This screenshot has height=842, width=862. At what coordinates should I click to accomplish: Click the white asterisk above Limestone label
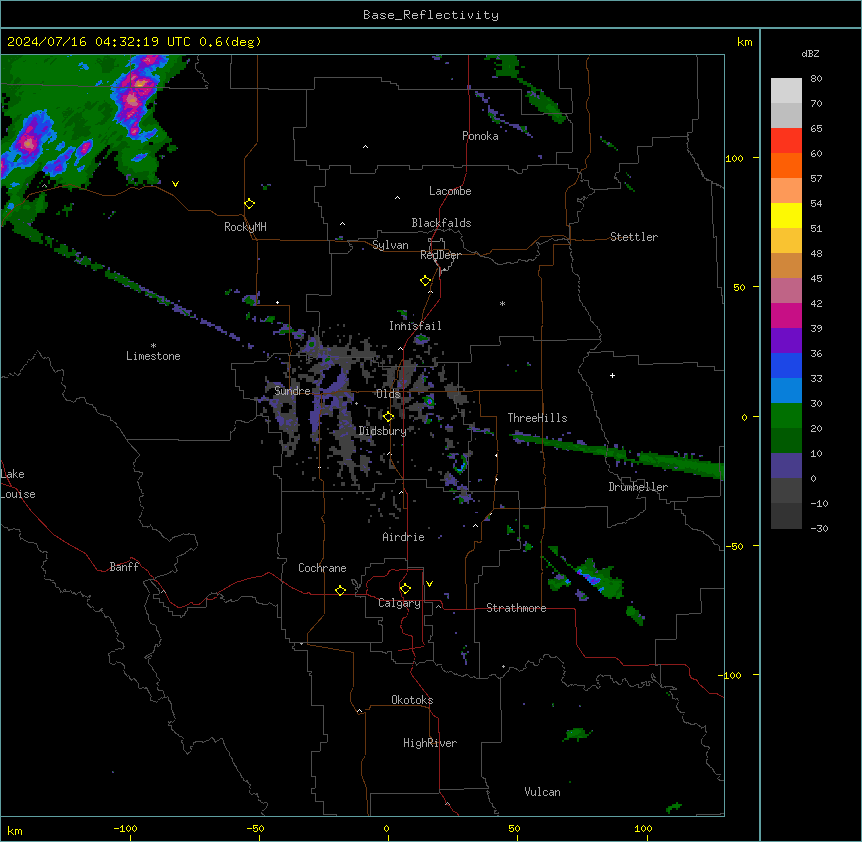tap(153, 346)
